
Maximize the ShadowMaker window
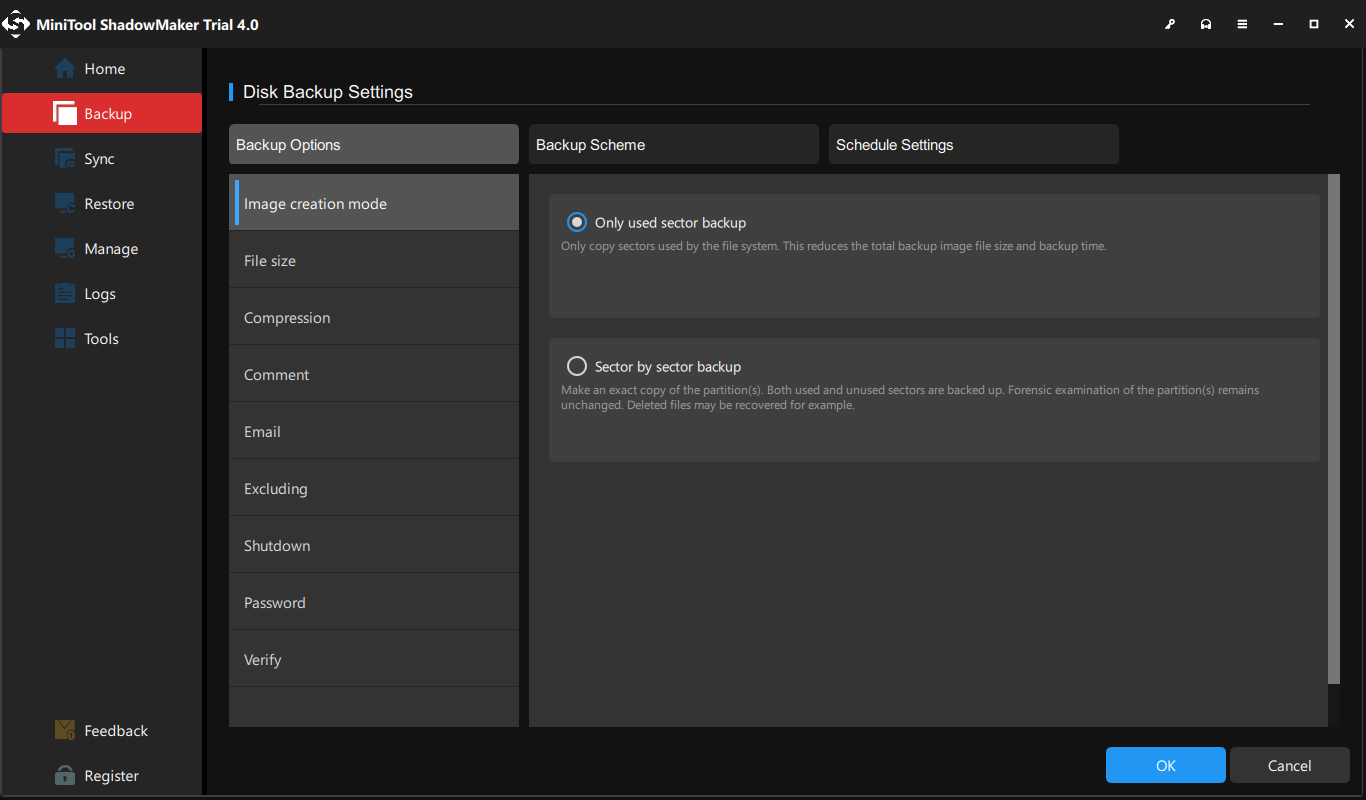(x=1314, y=25)
